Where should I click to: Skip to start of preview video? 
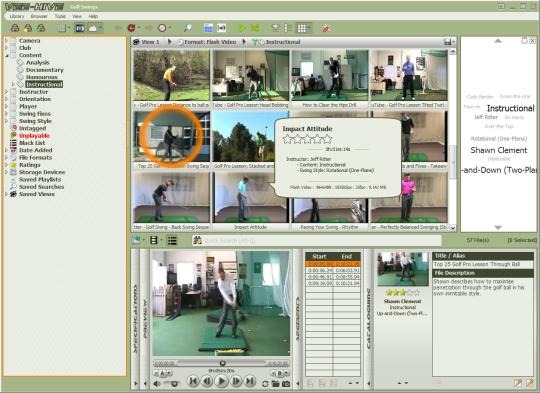pos(193,381)
